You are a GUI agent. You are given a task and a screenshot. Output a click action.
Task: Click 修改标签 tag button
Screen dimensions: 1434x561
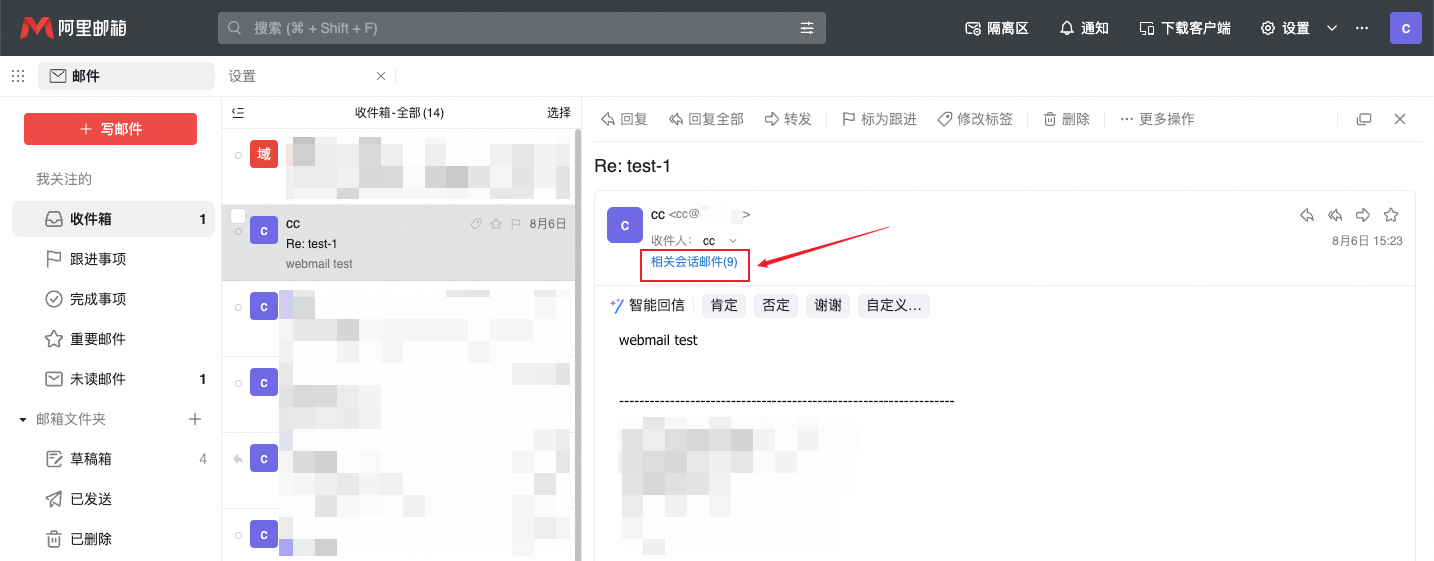[975, 119]
